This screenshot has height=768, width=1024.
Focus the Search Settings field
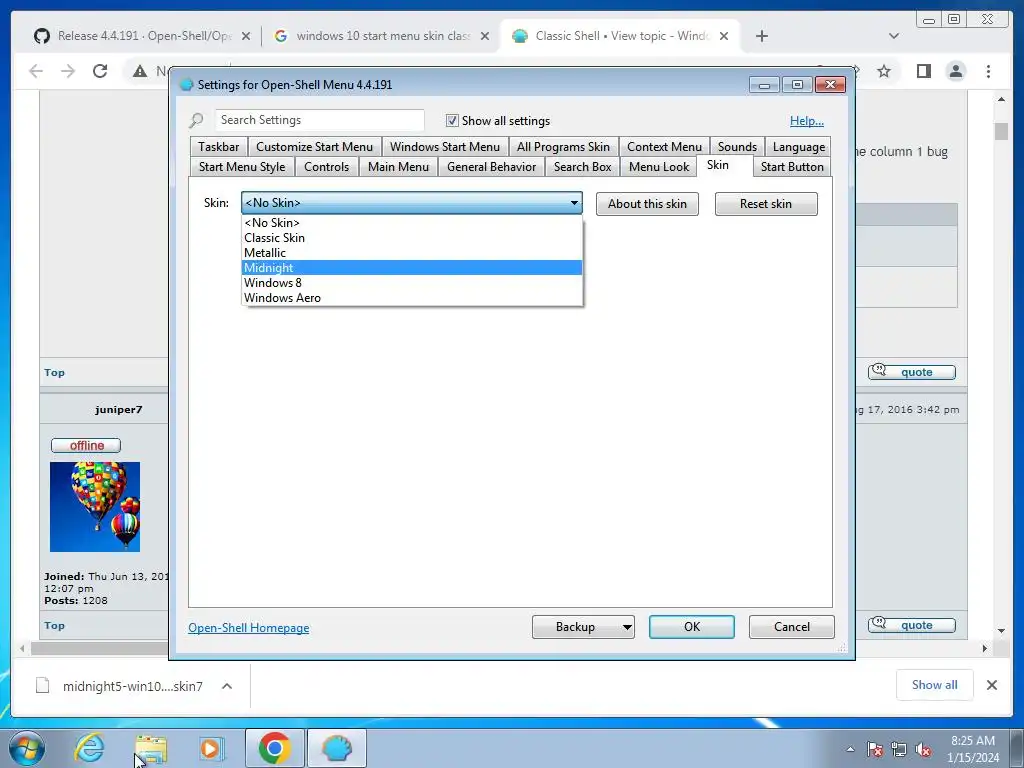(319, 120)
